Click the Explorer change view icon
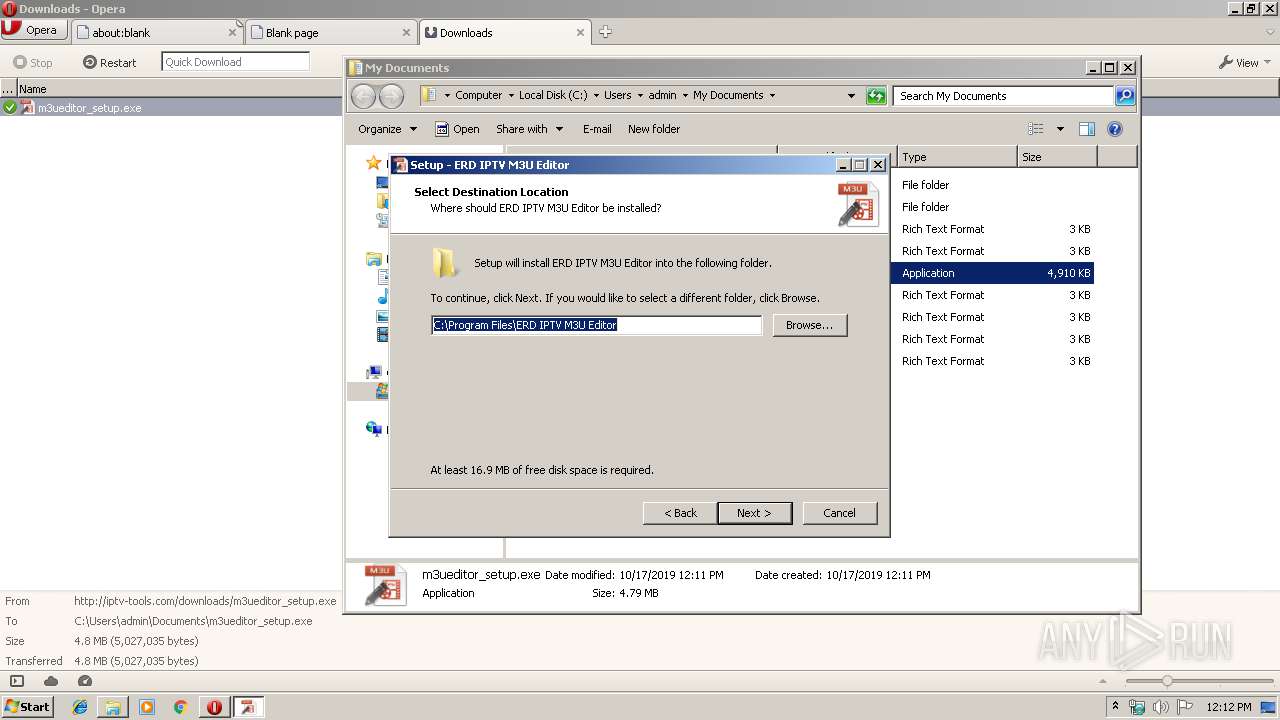The image size is (1280, 720). (1036, 129)
